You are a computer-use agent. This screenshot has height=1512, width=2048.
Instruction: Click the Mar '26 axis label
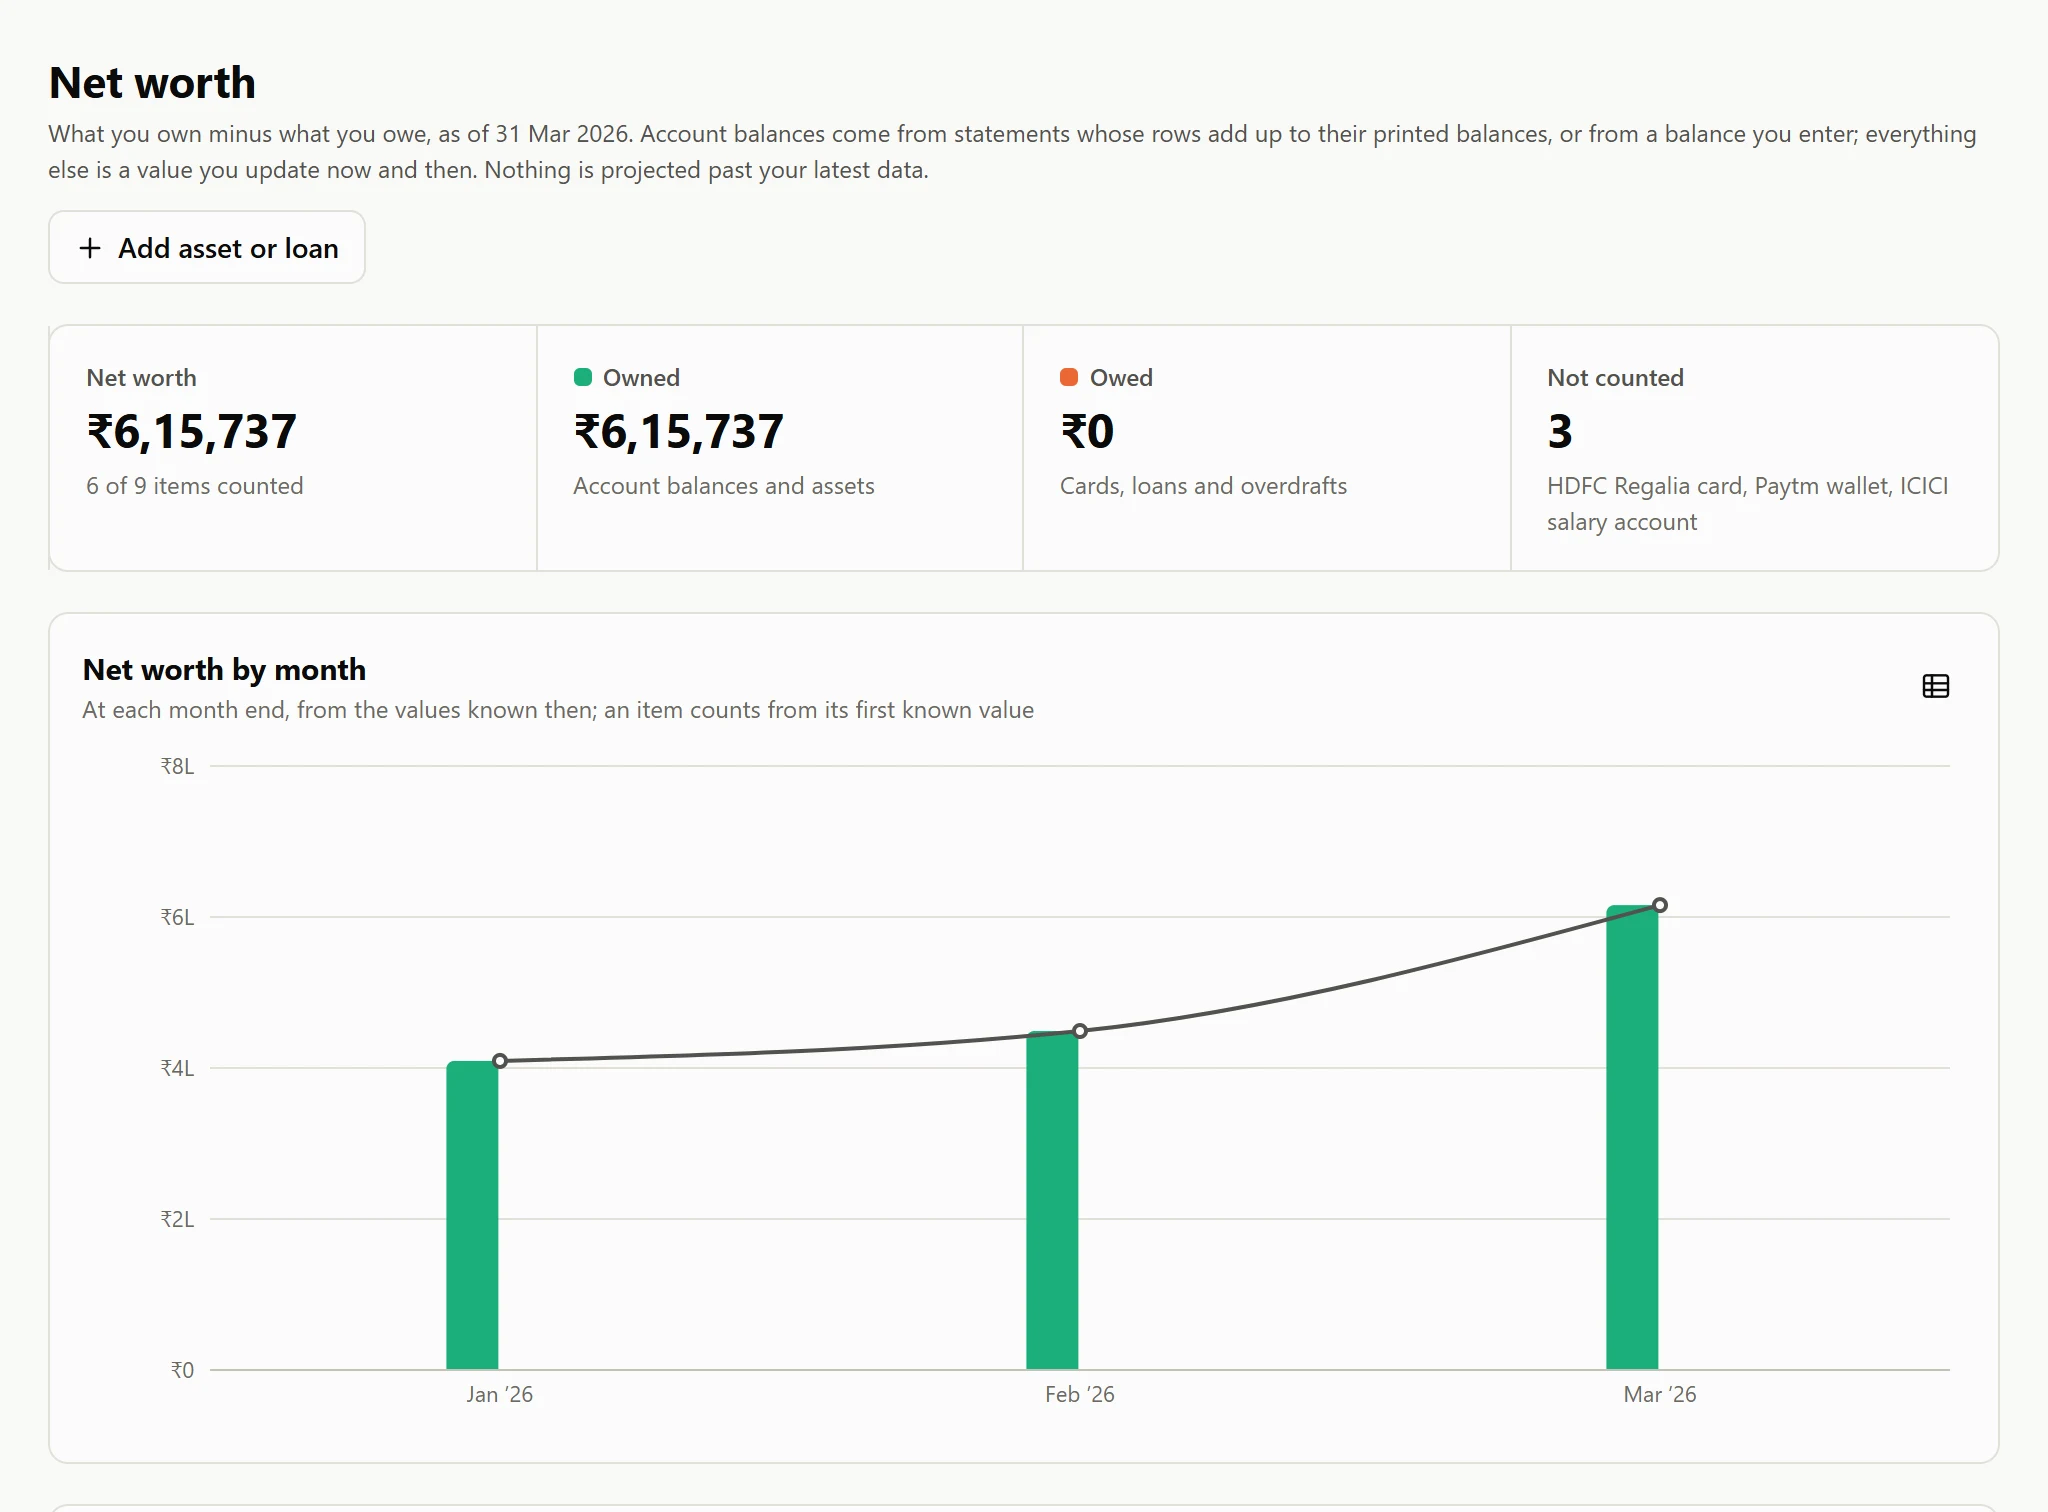(x=1660, y=1395)
